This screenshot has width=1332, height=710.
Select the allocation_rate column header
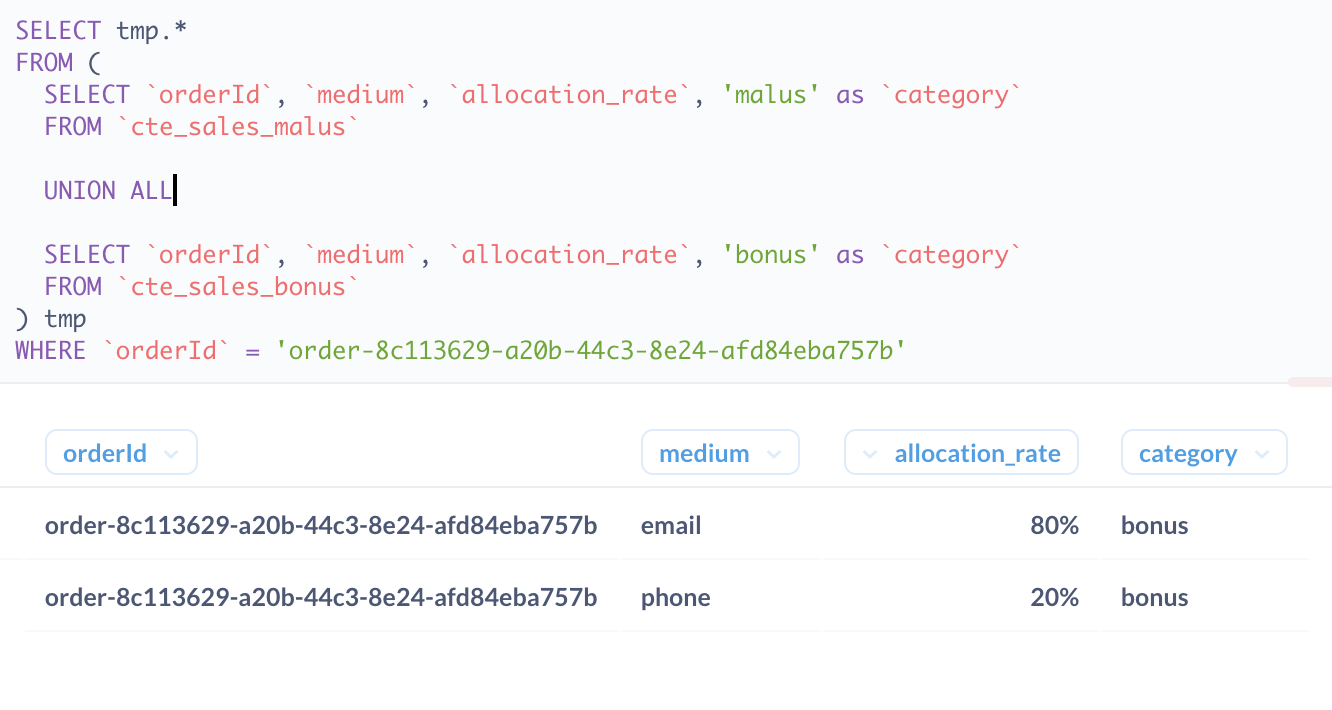(x=976, y=452)
